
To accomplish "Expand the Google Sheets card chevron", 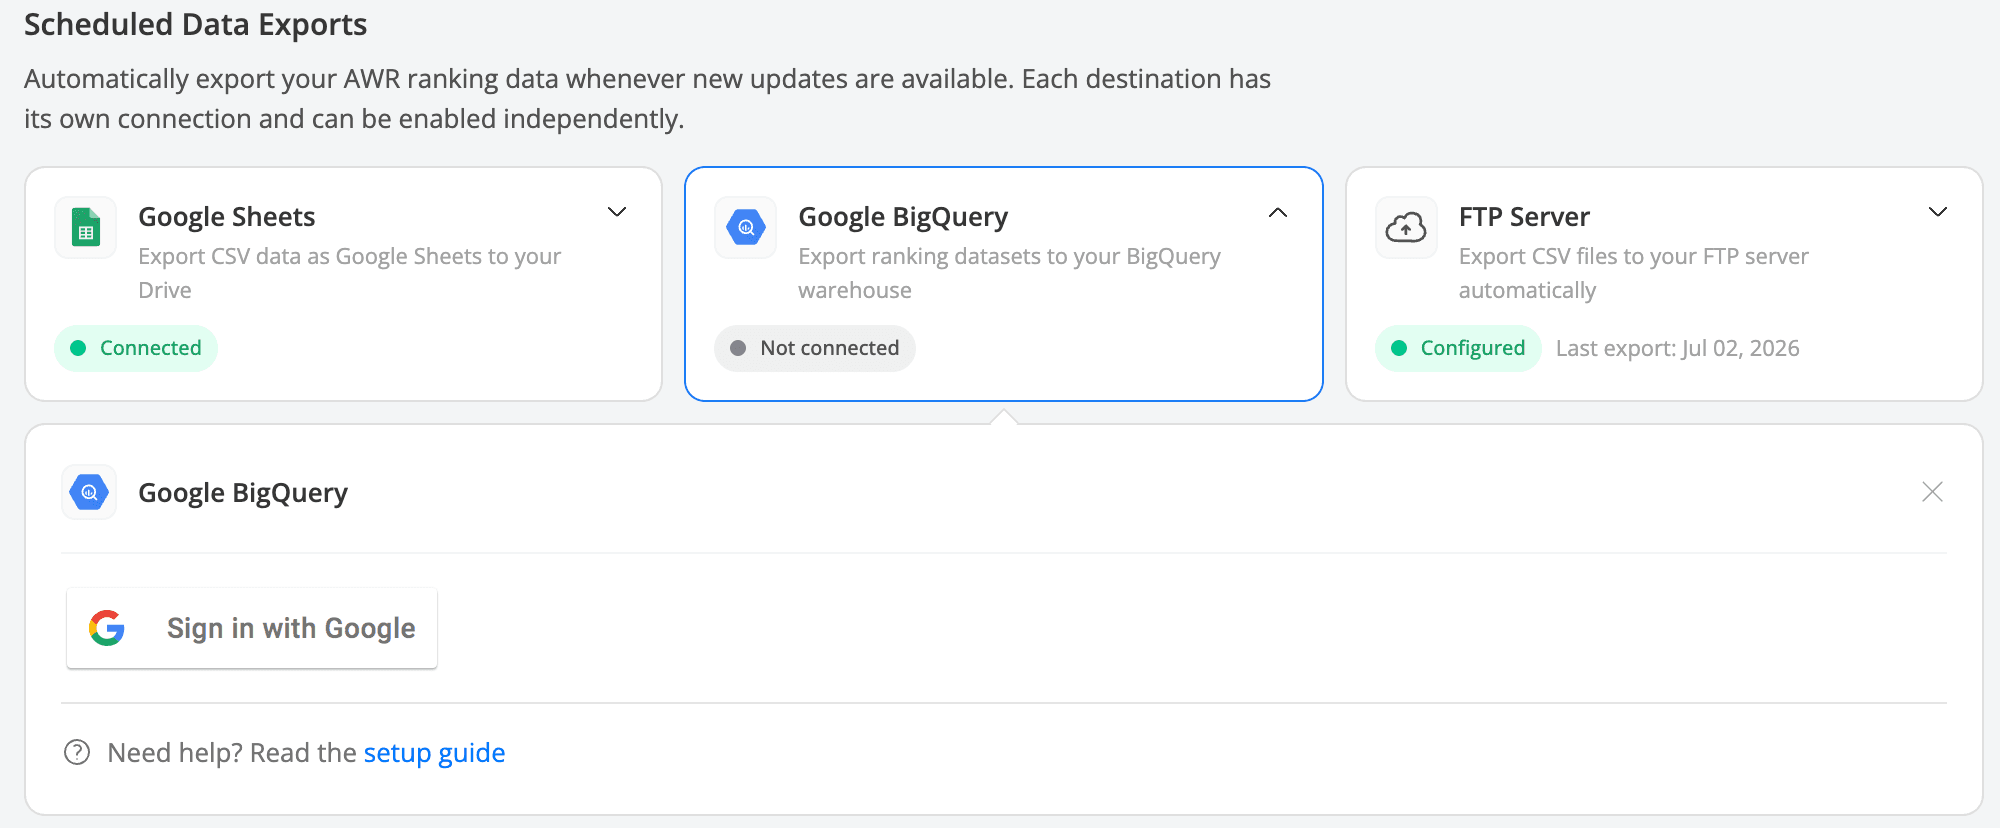I will (x=617, y=212).
